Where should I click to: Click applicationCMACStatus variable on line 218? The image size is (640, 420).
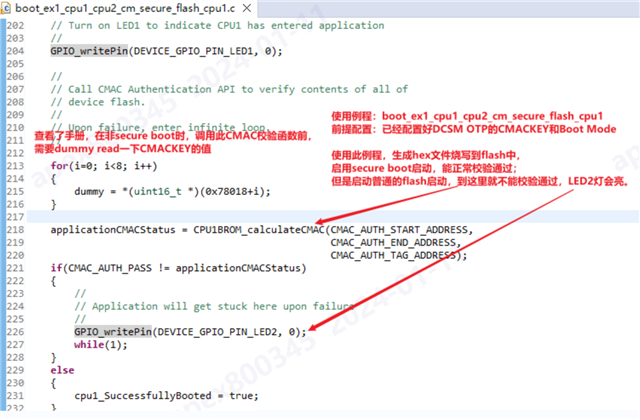pos(113,230)
